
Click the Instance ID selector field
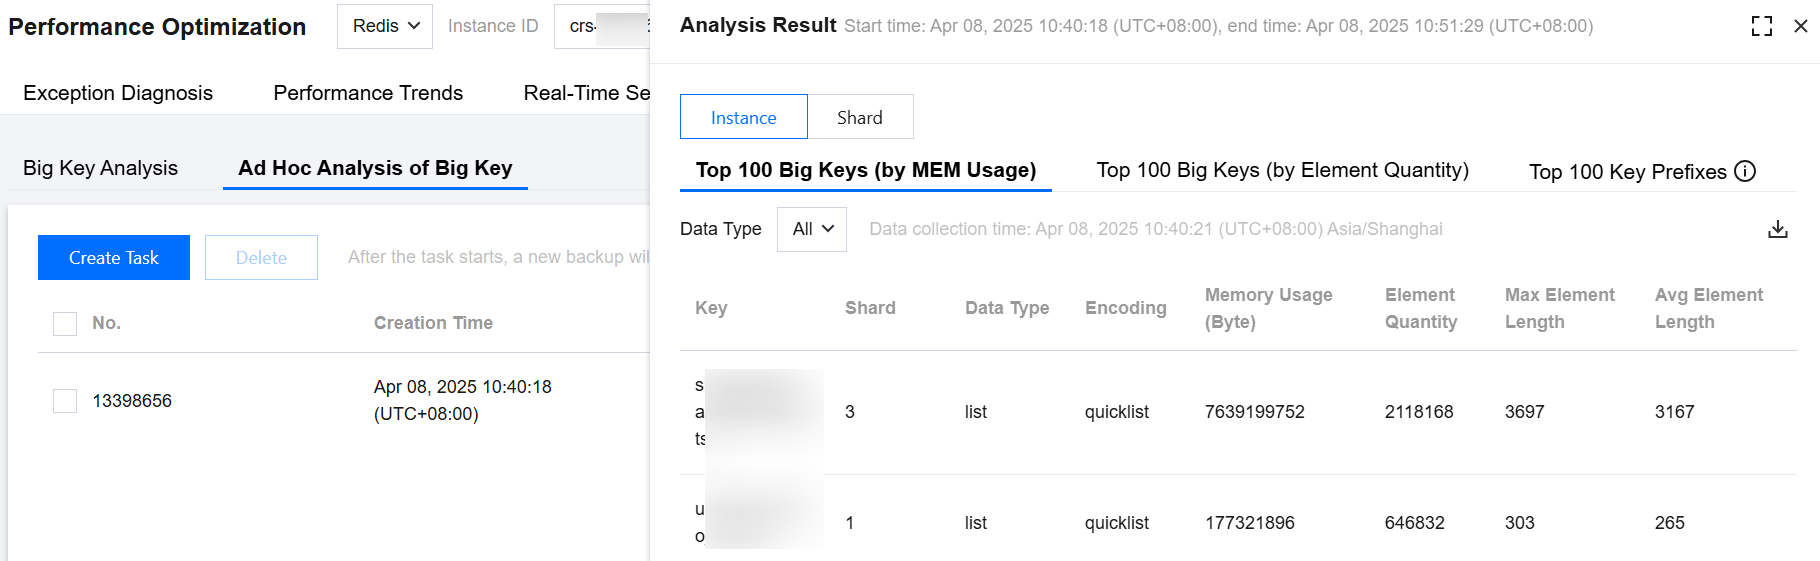click(x=602, y=26)
